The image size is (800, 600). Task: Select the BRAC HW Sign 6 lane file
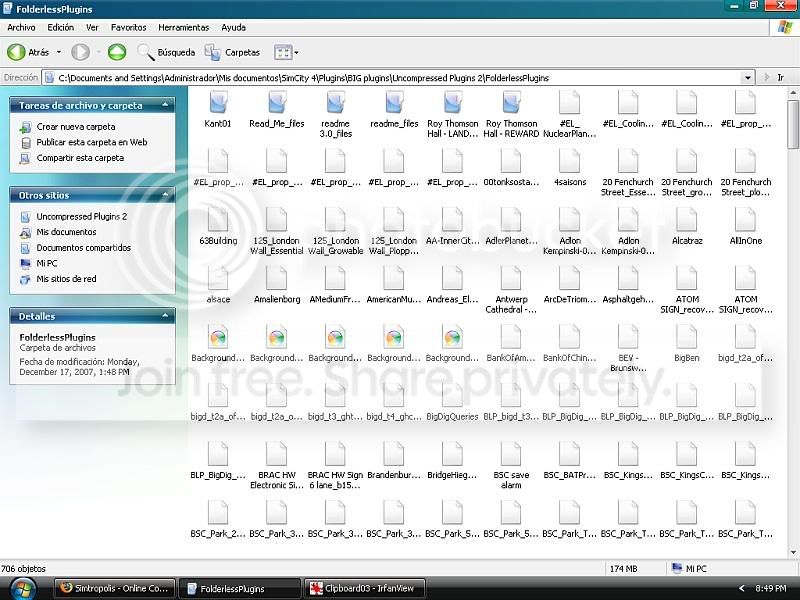(335, 455)
